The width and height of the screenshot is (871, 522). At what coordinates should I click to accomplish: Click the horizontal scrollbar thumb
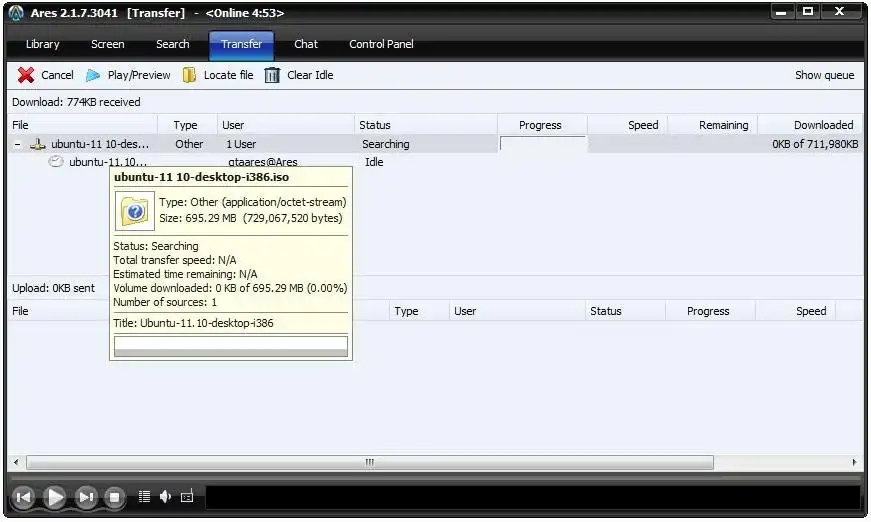[x=370, y=462]
